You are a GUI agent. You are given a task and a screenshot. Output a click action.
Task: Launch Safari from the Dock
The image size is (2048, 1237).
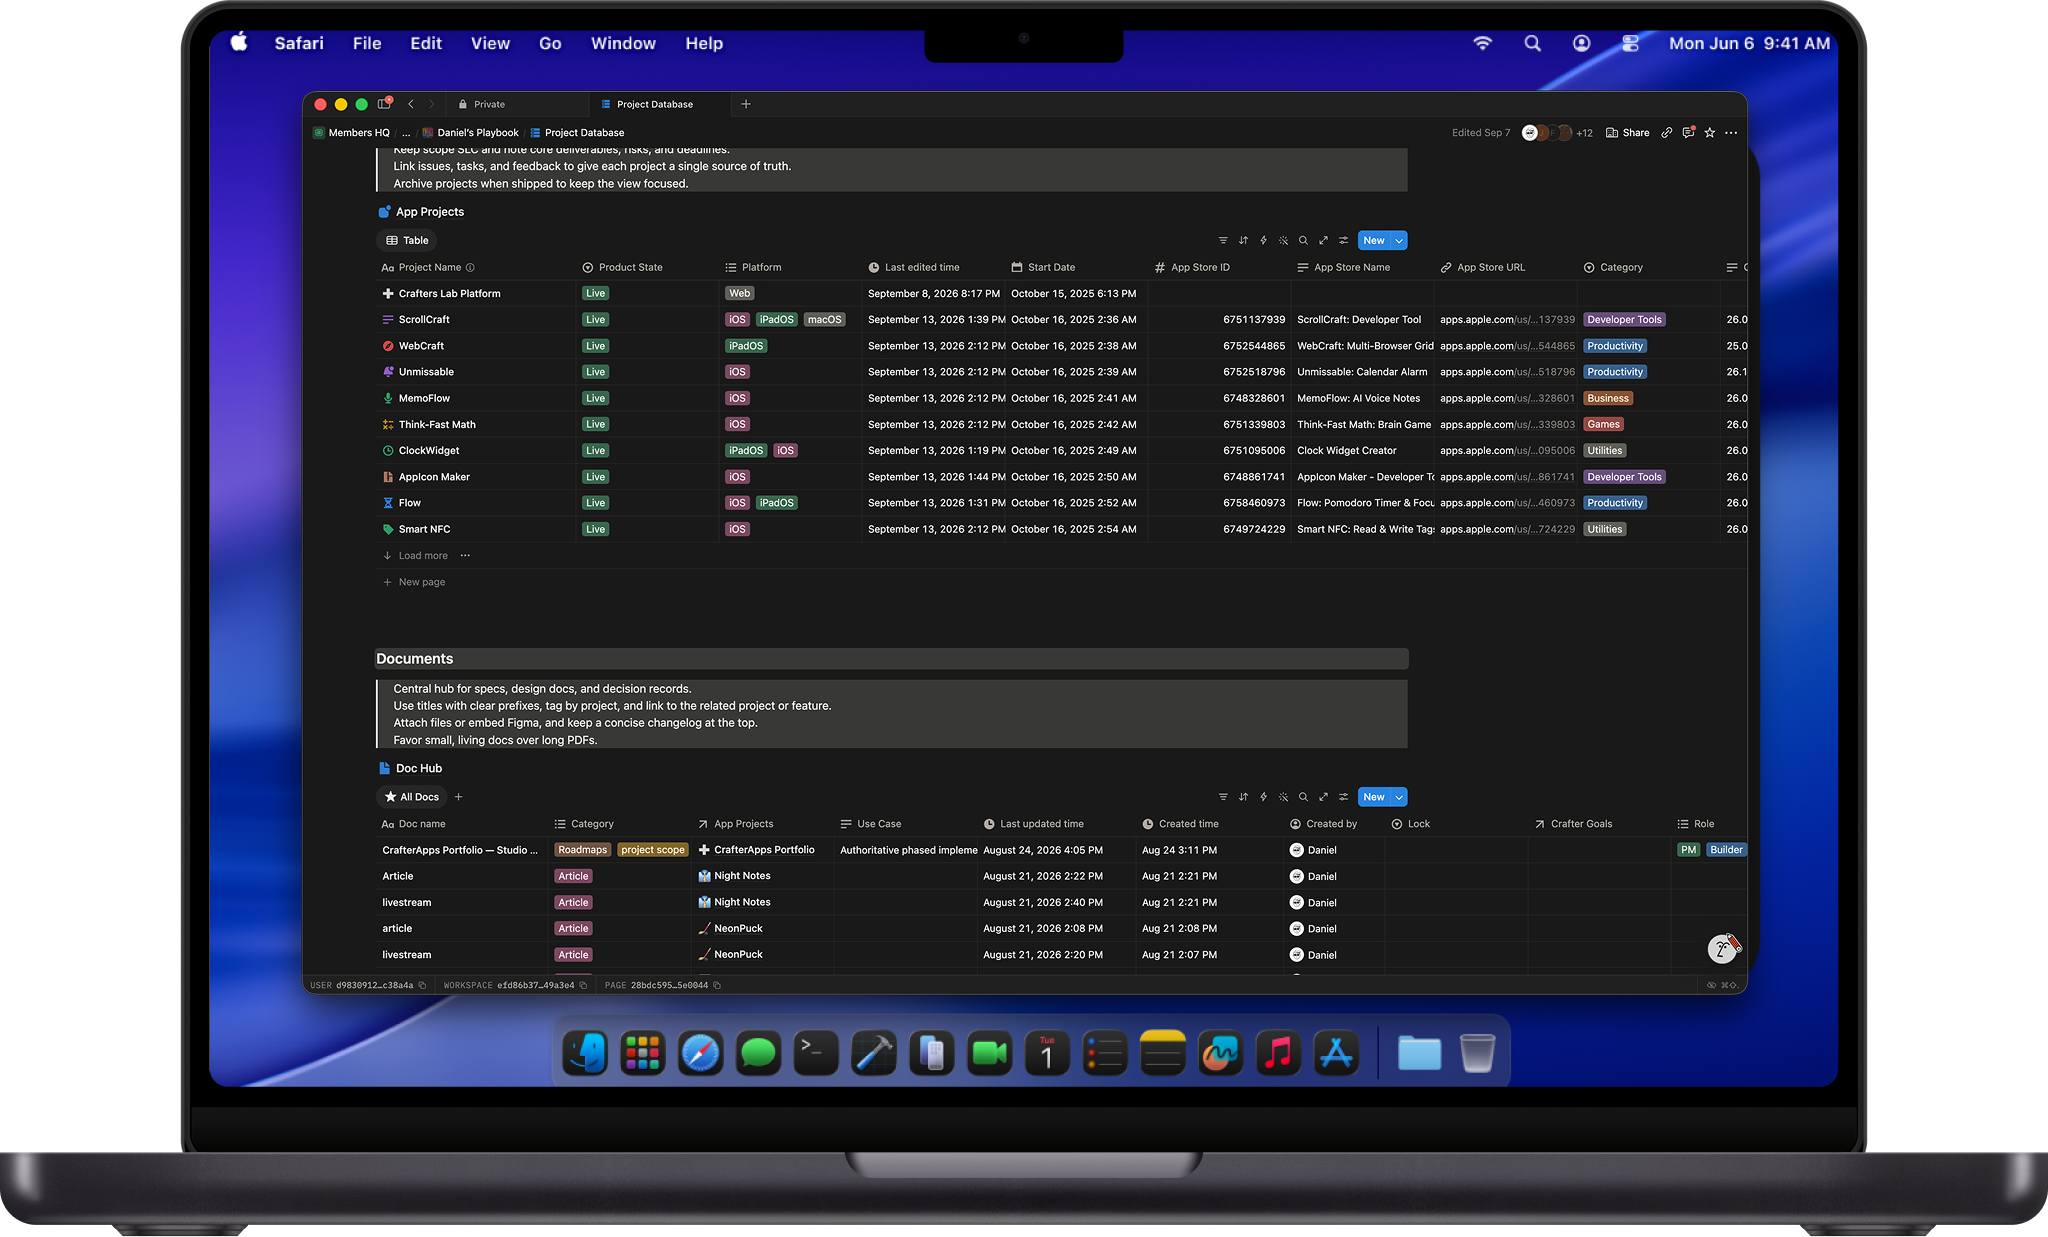coord(700,1053)
